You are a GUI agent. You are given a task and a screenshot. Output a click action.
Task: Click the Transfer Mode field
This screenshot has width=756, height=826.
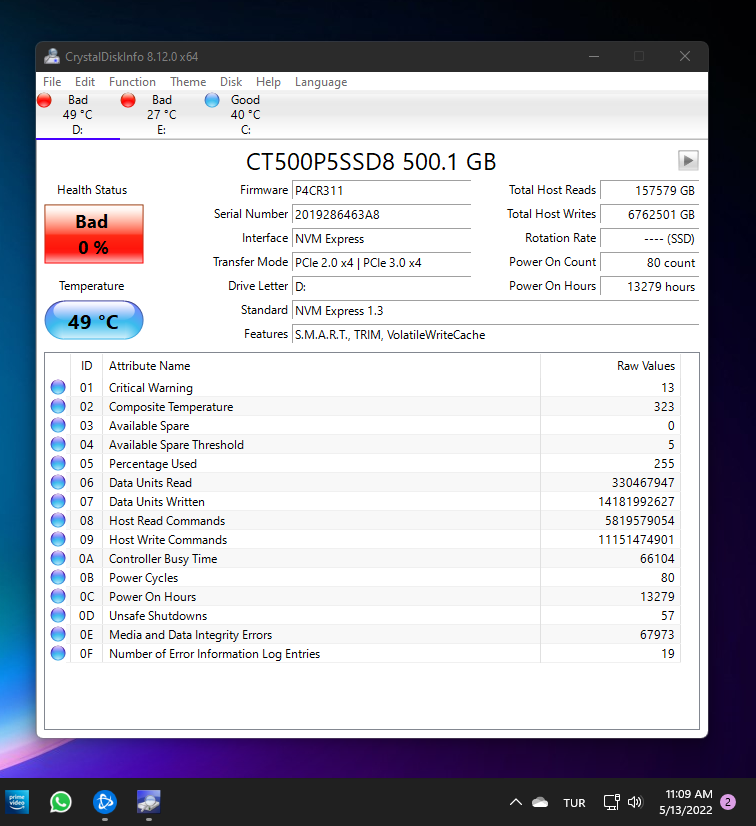381,262
